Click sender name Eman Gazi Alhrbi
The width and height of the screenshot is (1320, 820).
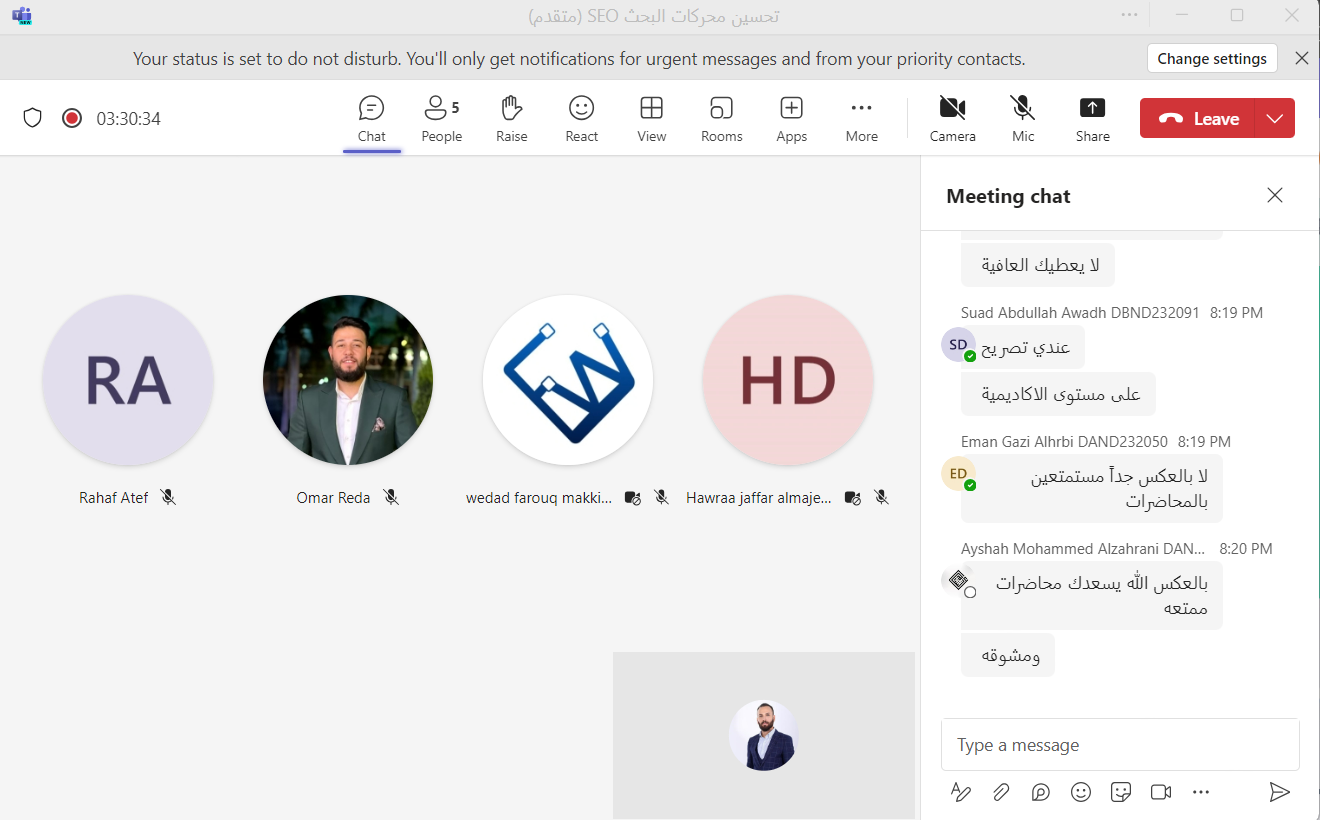coord(1065,441)
